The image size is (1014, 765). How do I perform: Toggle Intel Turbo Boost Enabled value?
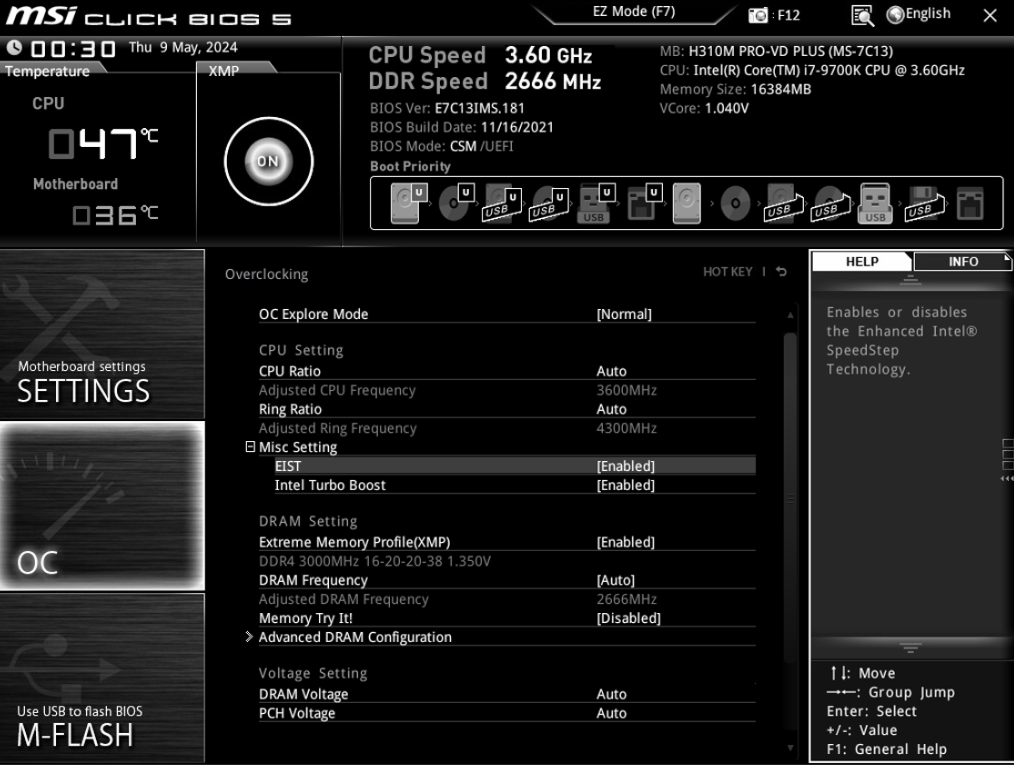click(625, 485)
